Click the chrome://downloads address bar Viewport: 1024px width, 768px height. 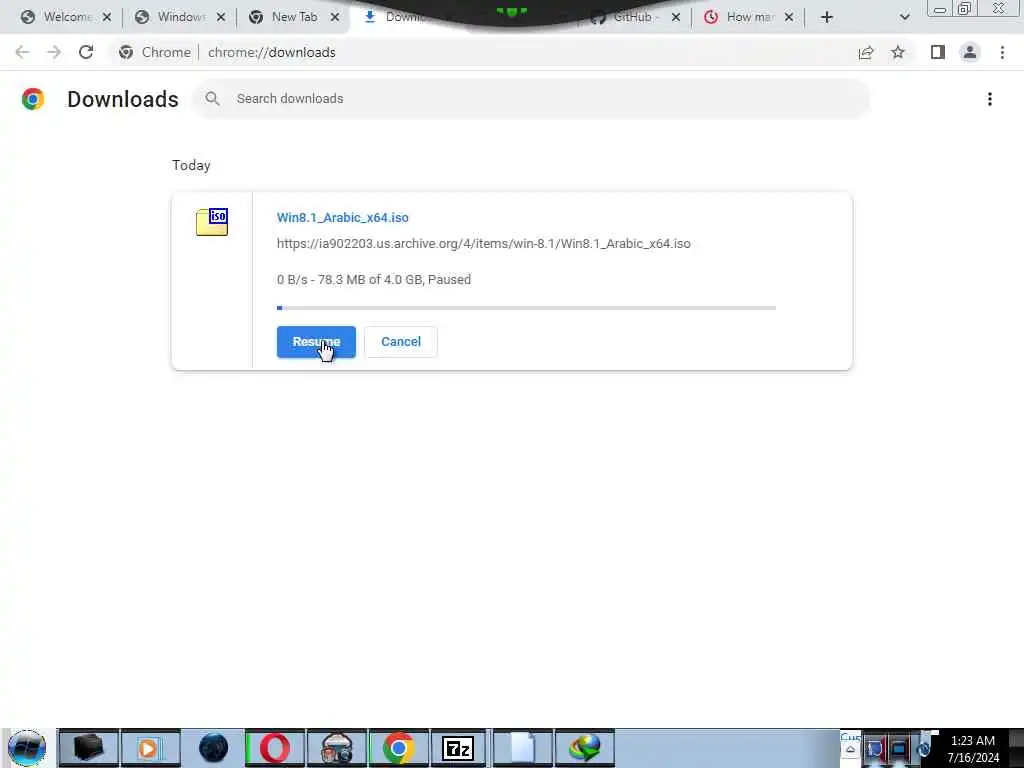(272, 52)
